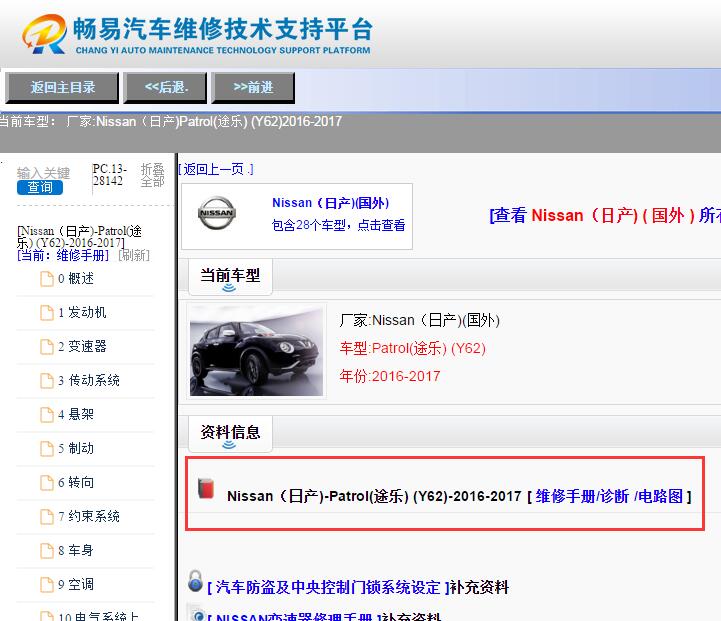This screenshot has width=721, height=621.
Task: Select the 当前车型 section tab
Action: pyautogui.click(x=230, y=277)
